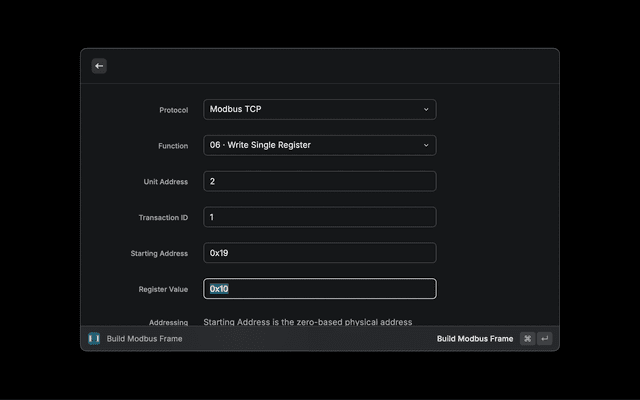
Task: Select the Starting Address field showing 0x19
Action: 320,253
